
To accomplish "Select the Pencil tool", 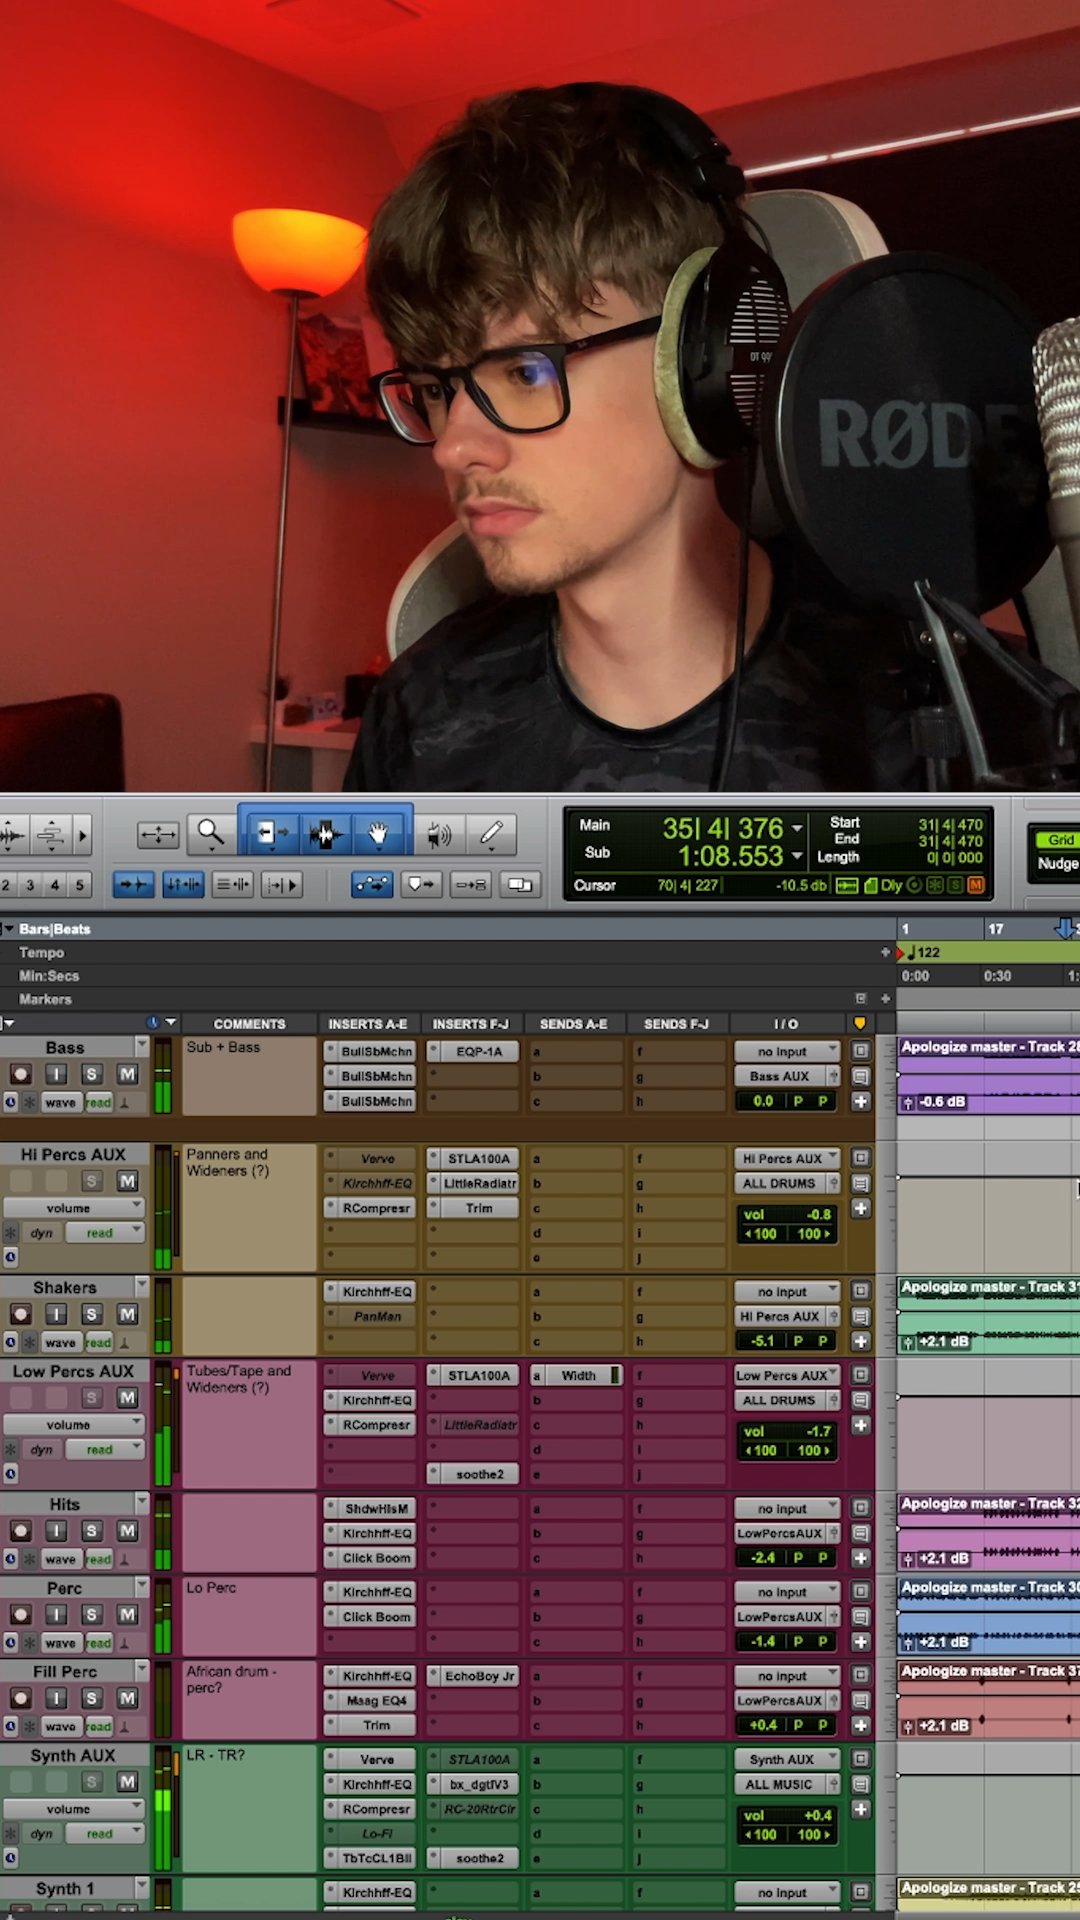I will click(491, 833).
